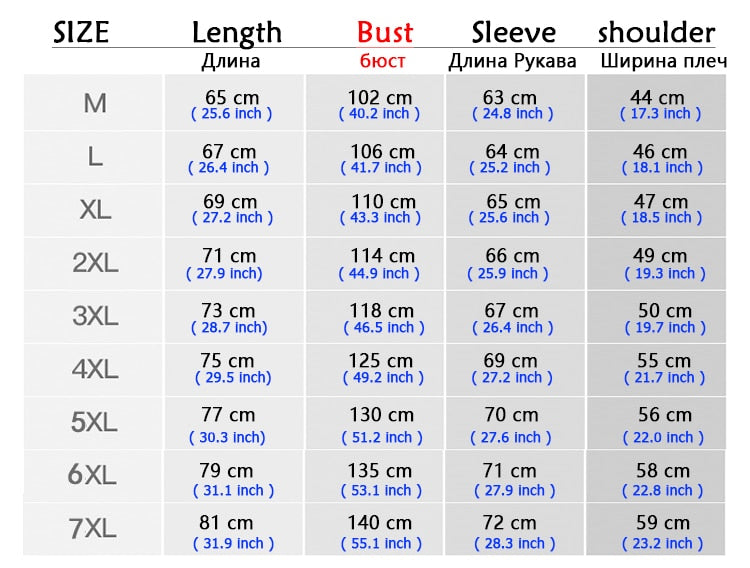
Task: Select the 7XL size row label
Action: [92, 529]
